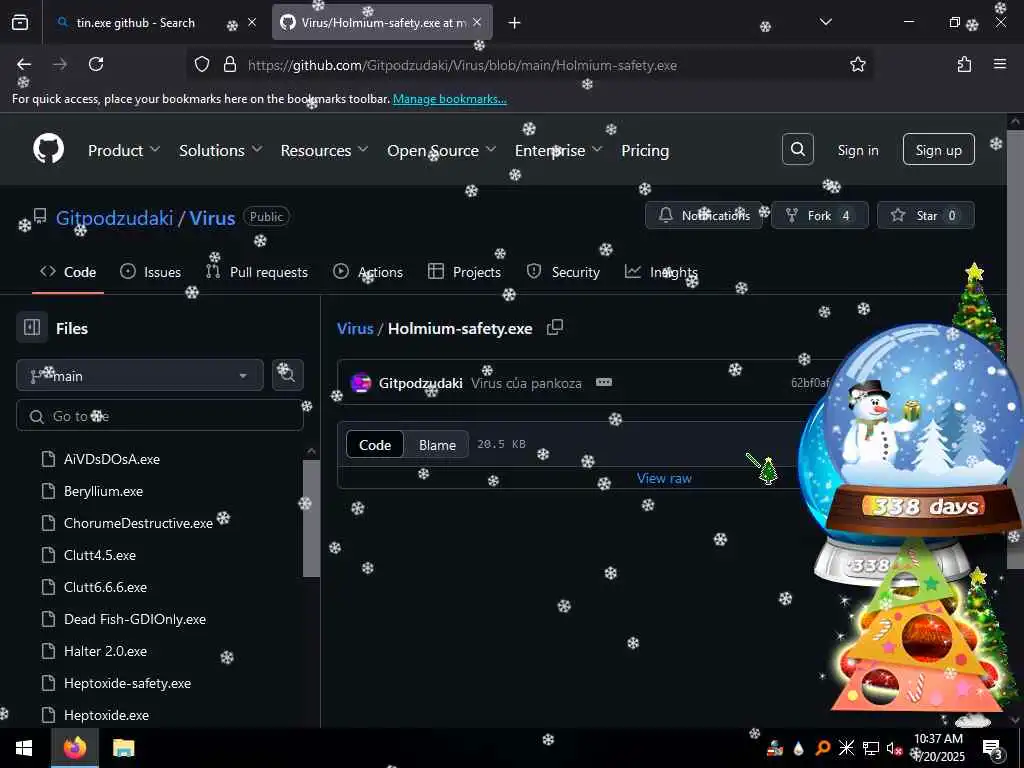
Task: Open the Insights tab
Action: [662, 272]
